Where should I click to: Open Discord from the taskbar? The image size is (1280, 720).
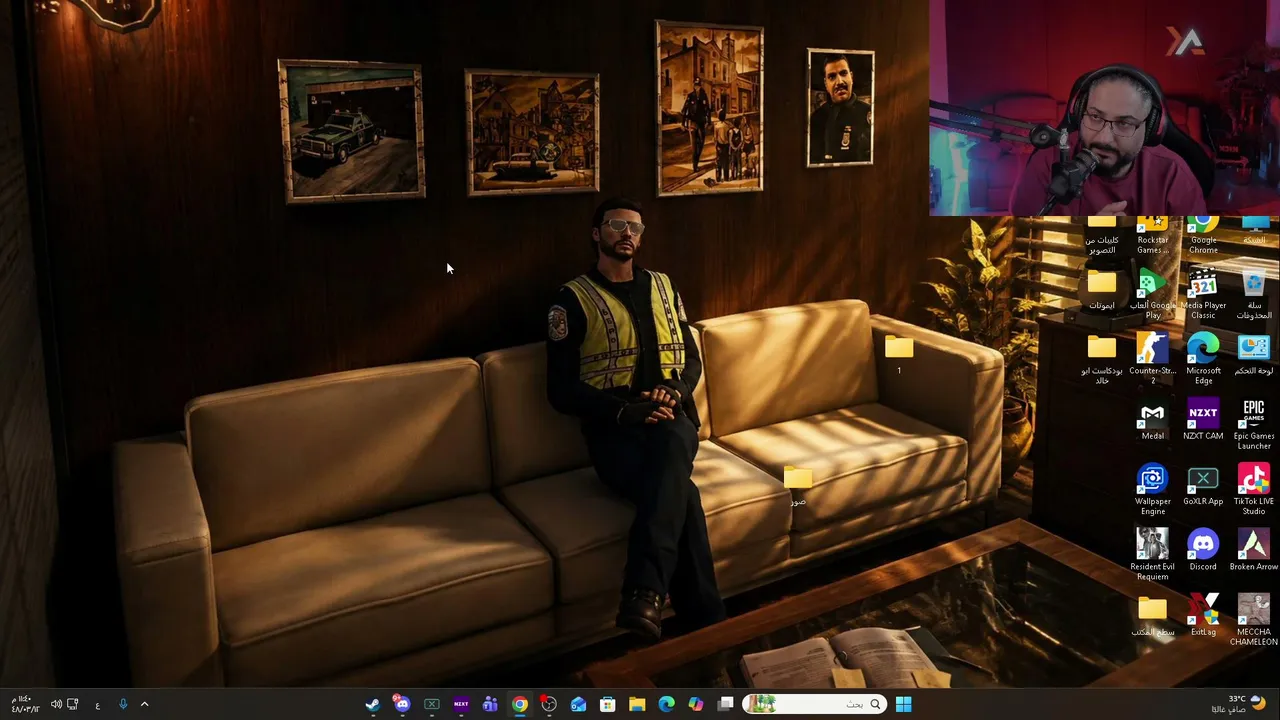(x=402, y=704)
